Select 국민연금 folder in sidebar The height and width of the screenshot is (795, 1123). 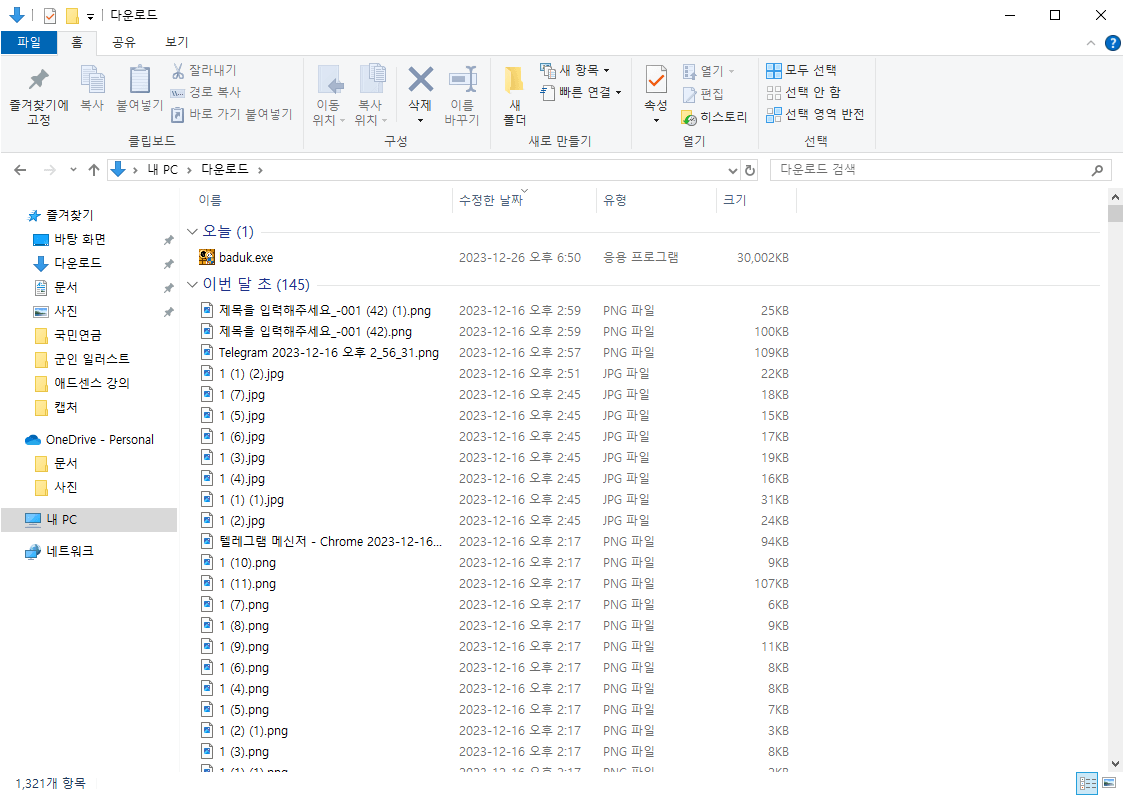(77, 335)
